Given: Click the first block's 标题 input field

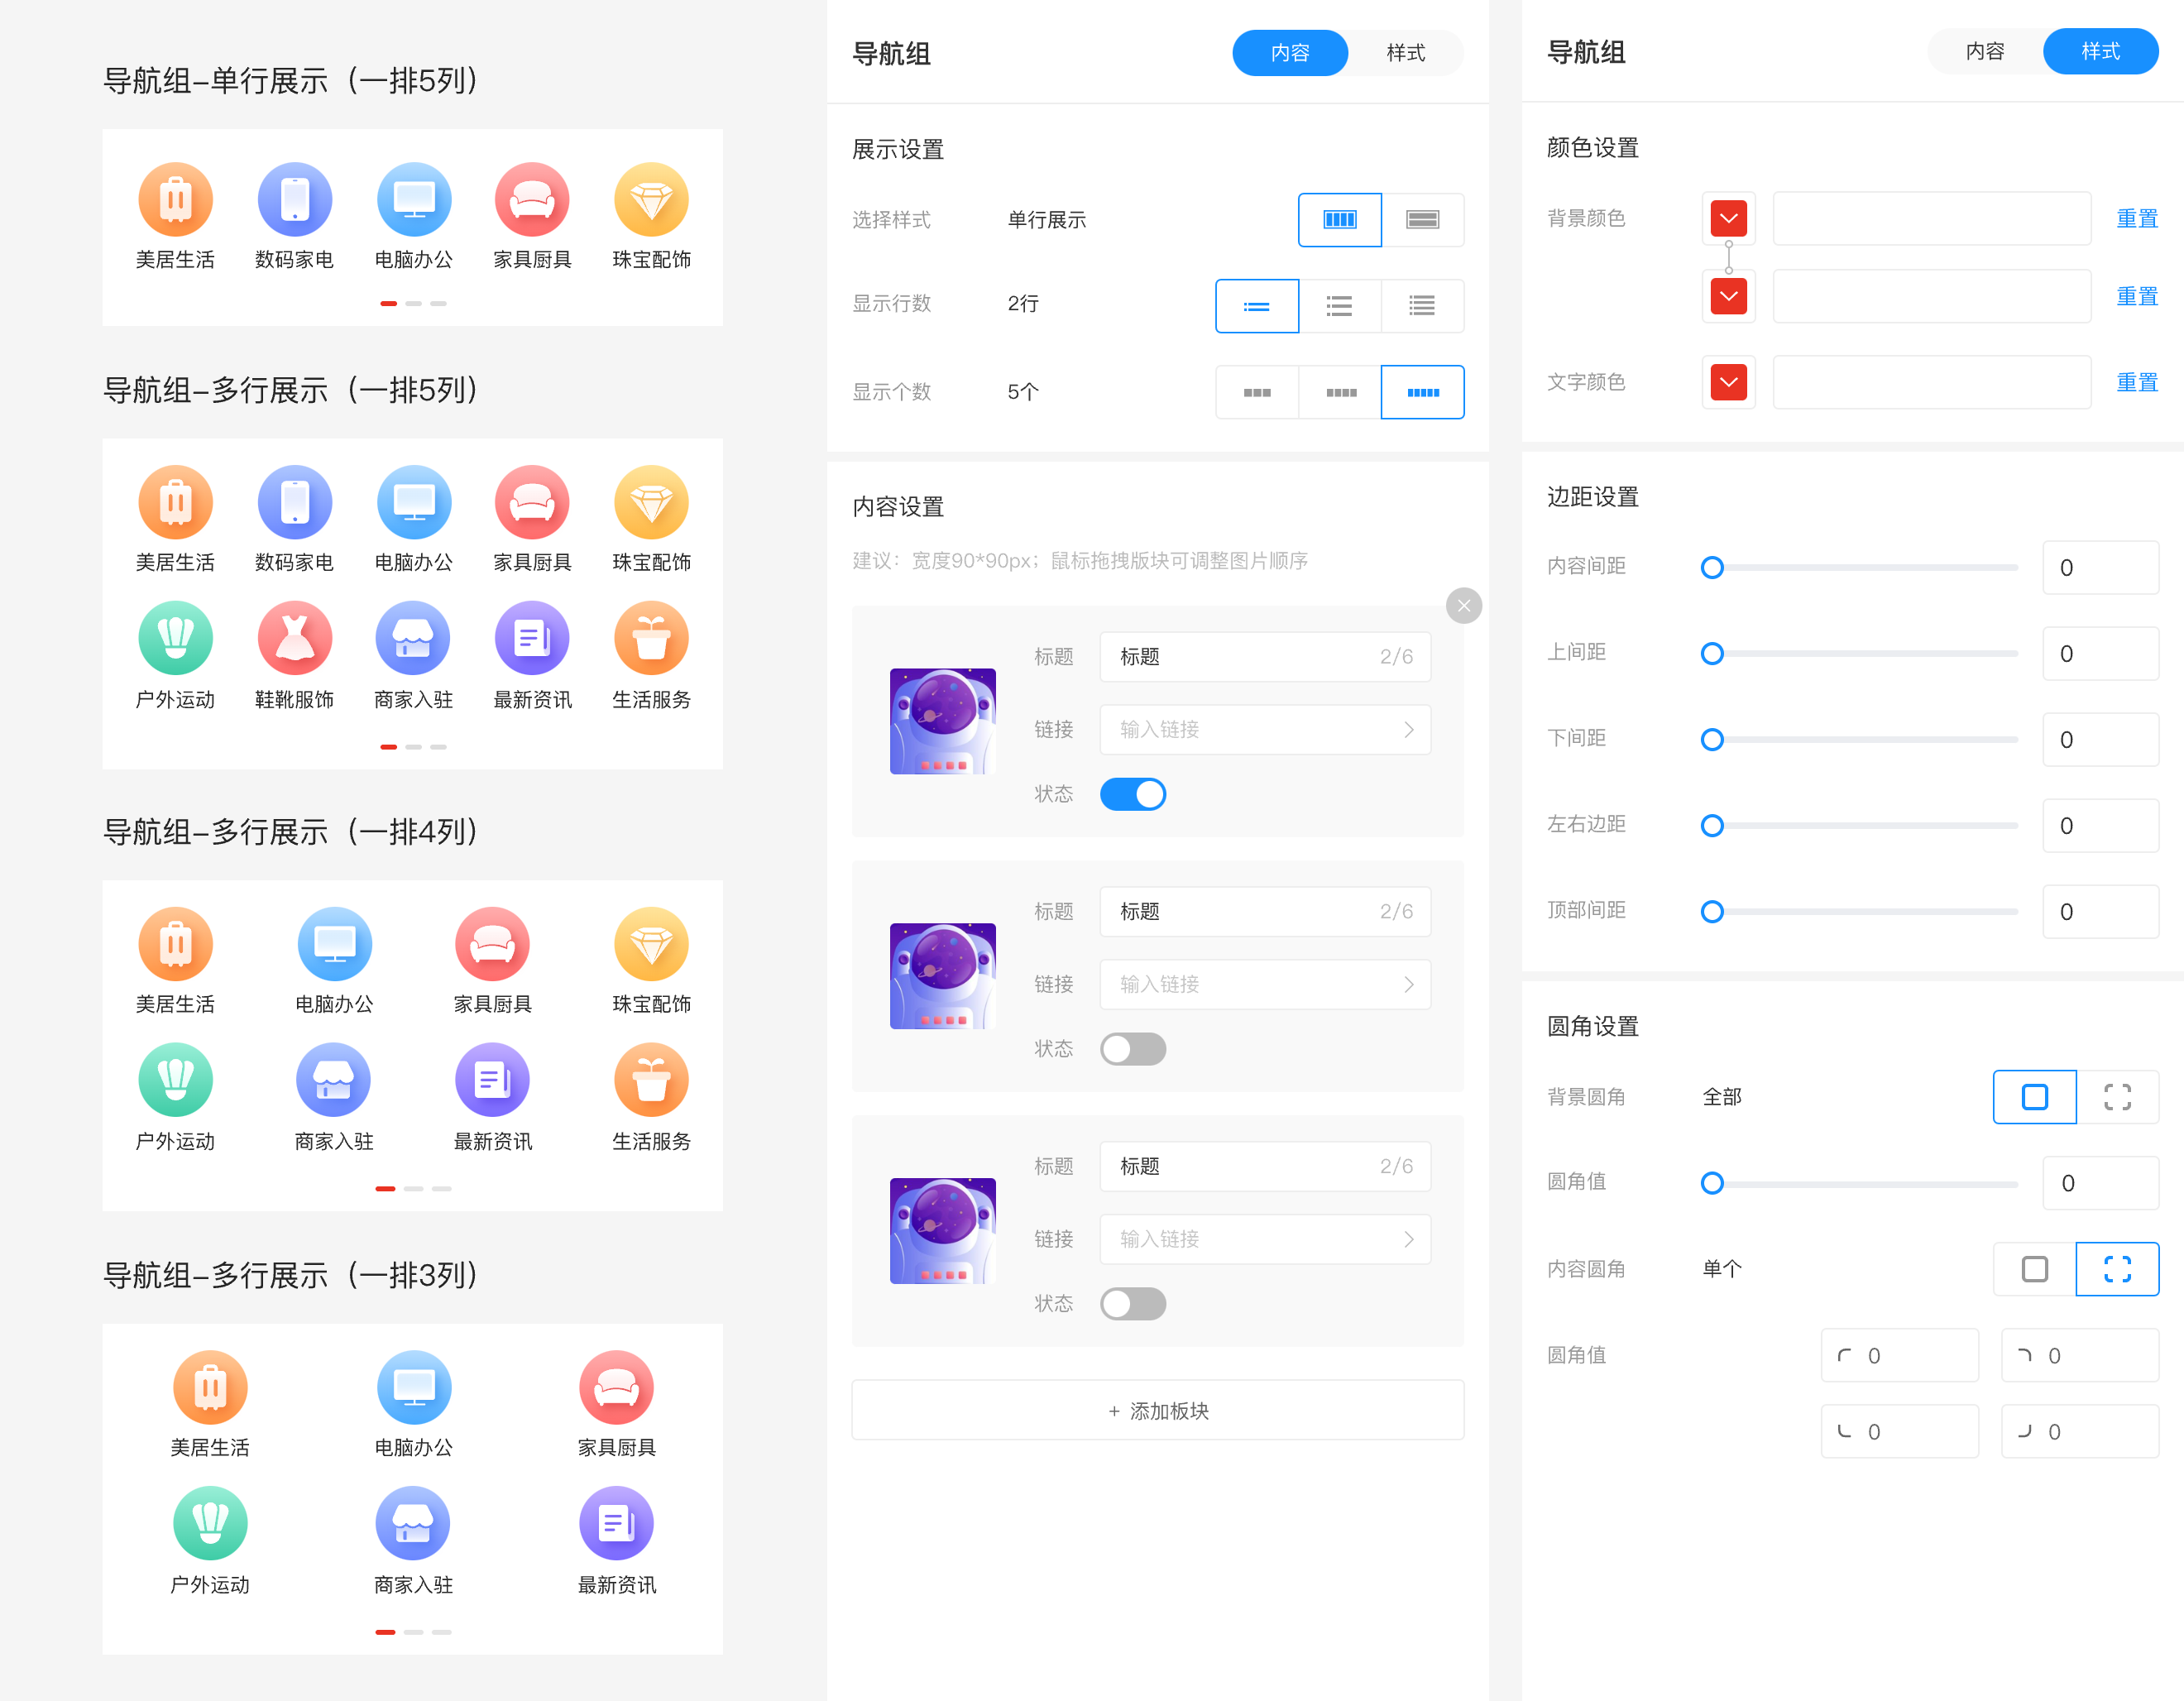Looking at the screenshot, I should click(1264, 656).
